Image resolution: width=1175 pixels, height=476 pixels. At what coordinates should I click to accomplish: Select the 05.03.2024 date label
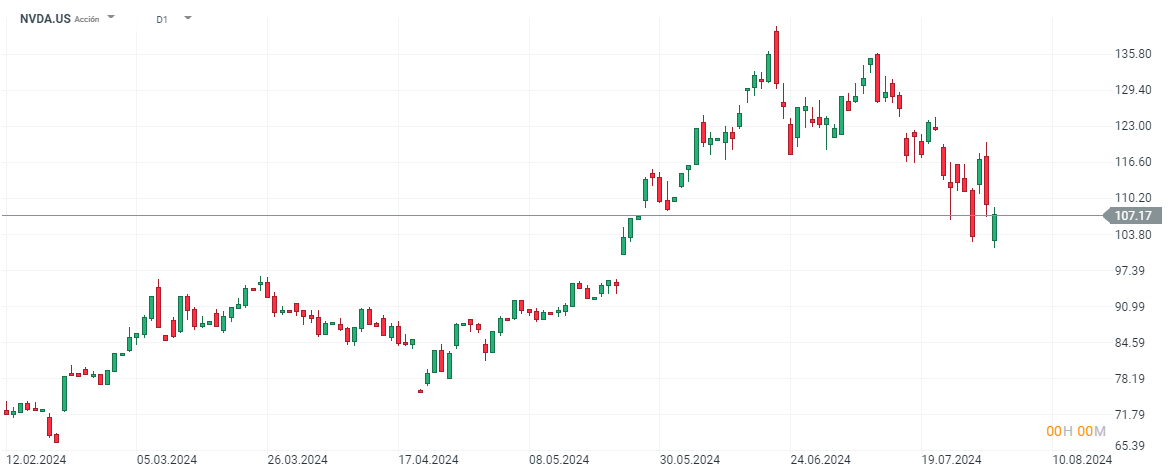[167, 460]
